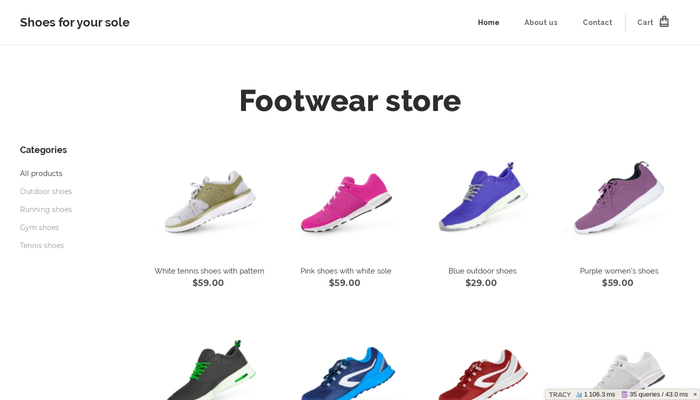This screenshot has width=700, height=400.
Task: Open the pink shoe product image
Action: point(346,202)
